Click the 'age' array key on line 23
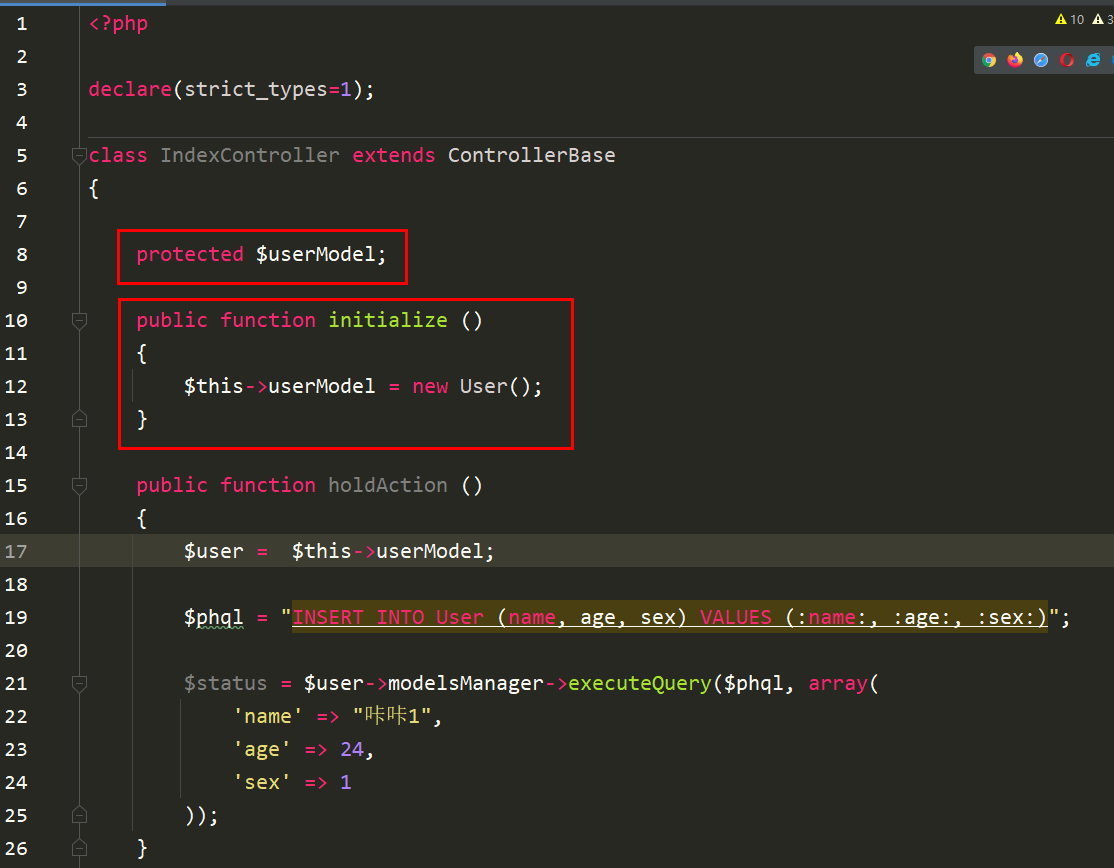This screenshot has height=868, width=1114. tap(262, 749)
